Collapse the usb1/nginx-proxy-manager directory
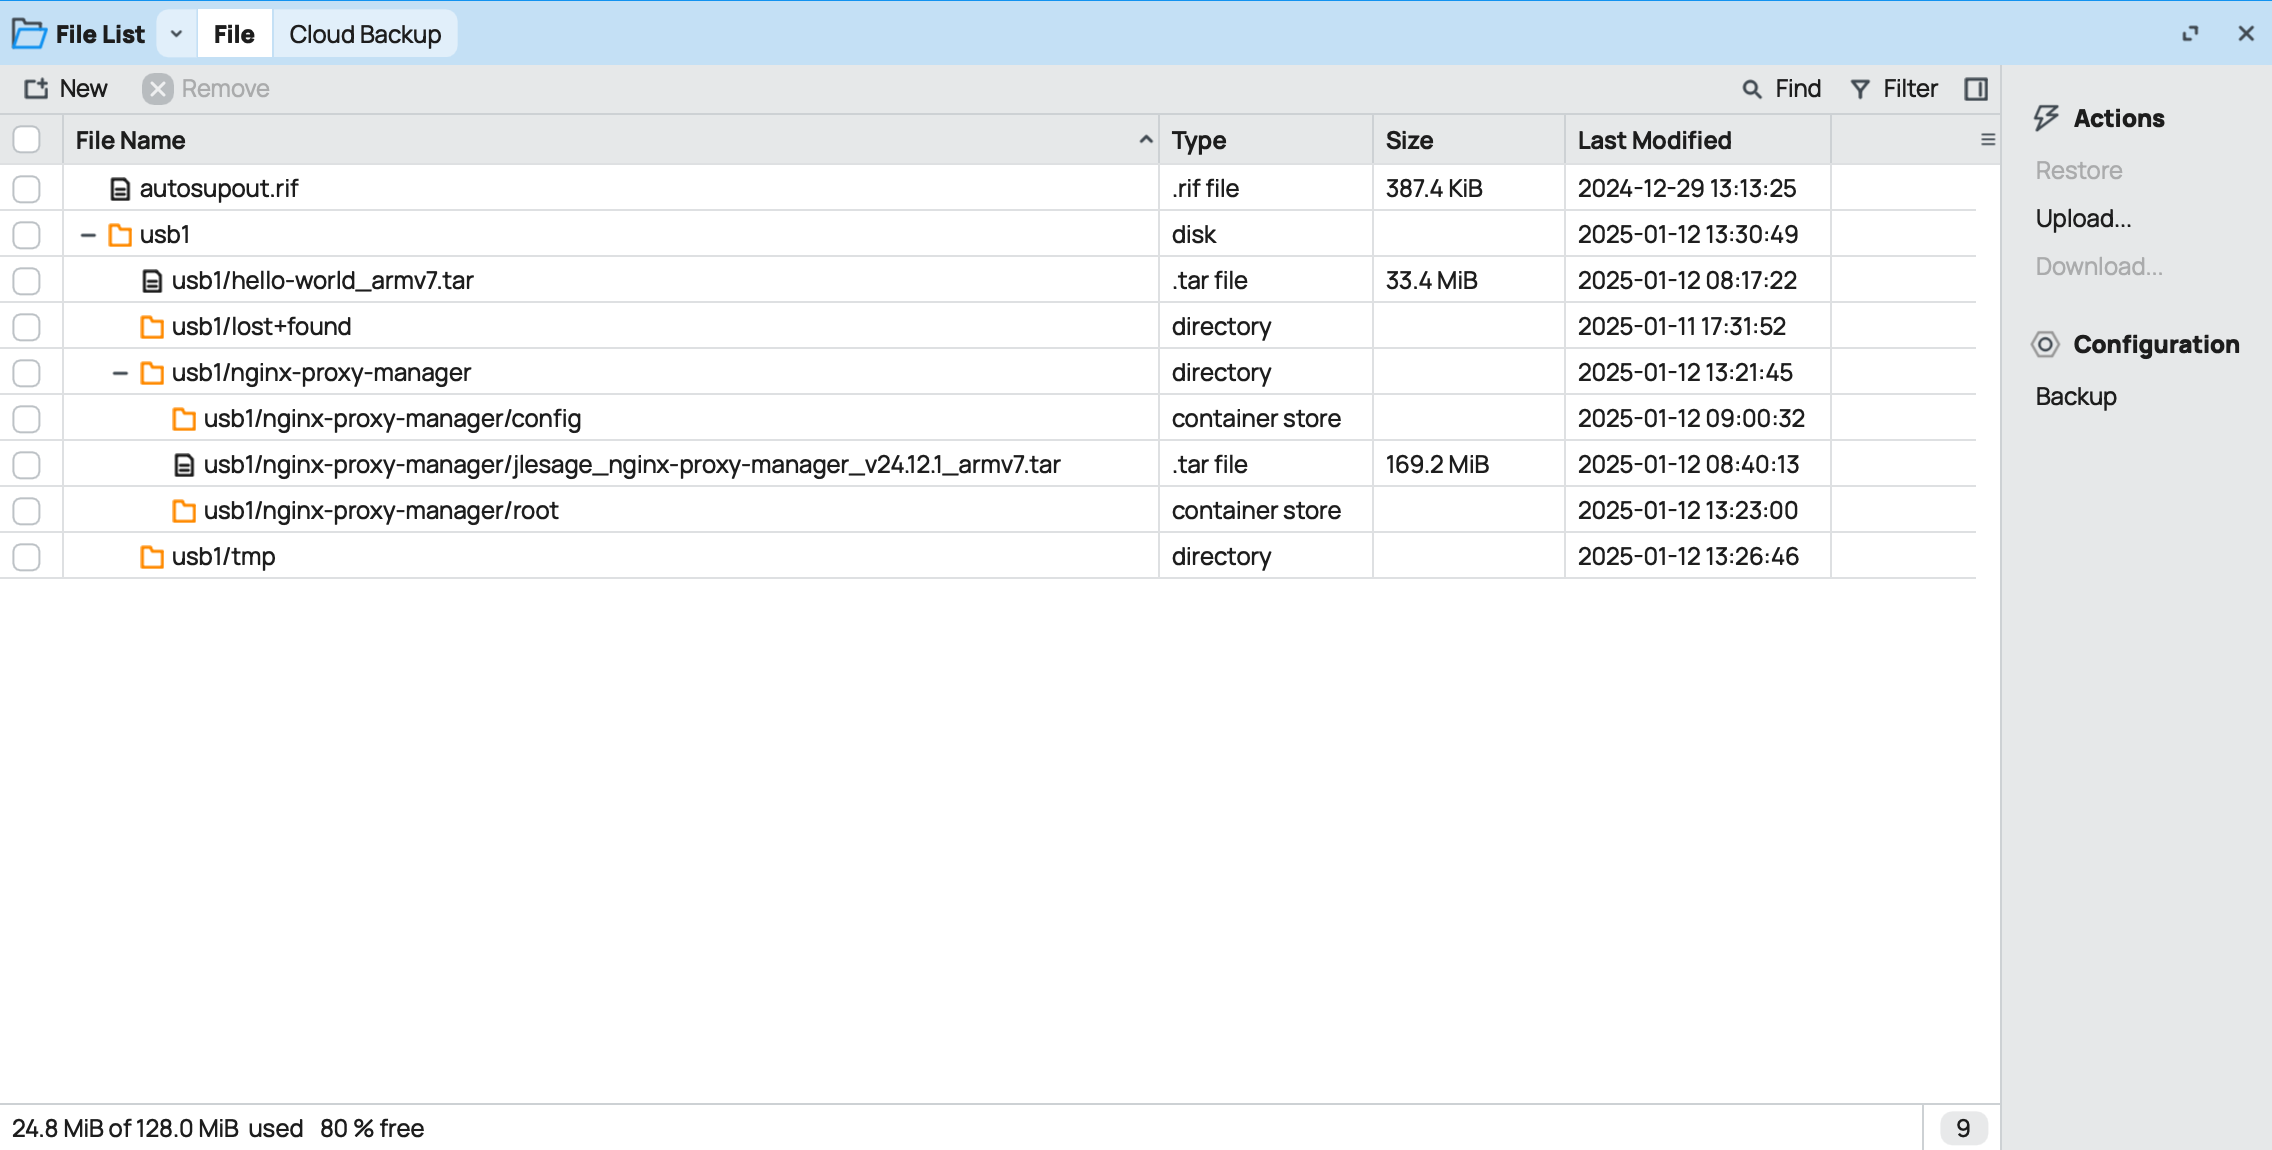 (x=120, y=373)
